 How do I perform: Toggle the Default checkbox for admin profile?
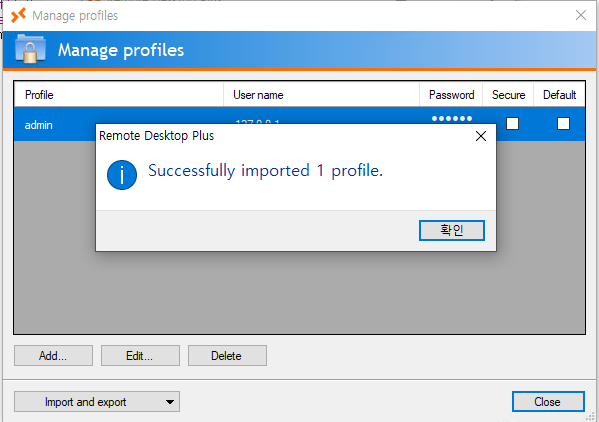click(563, 124)
